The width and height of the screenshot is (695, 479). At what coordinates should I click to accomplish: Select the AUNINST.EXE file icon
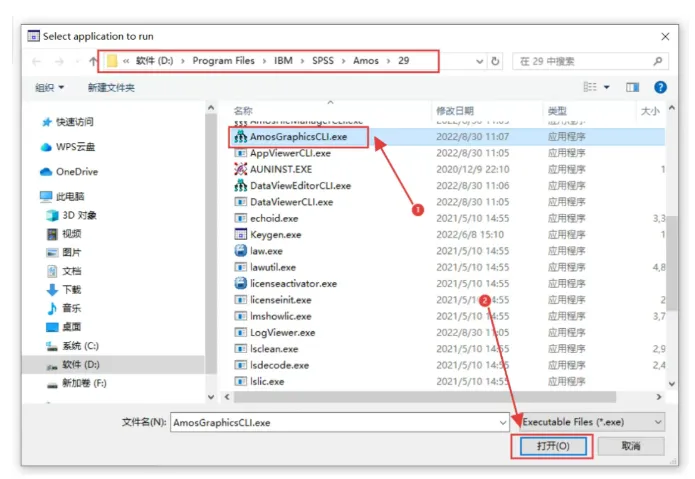tap(241, 169)
